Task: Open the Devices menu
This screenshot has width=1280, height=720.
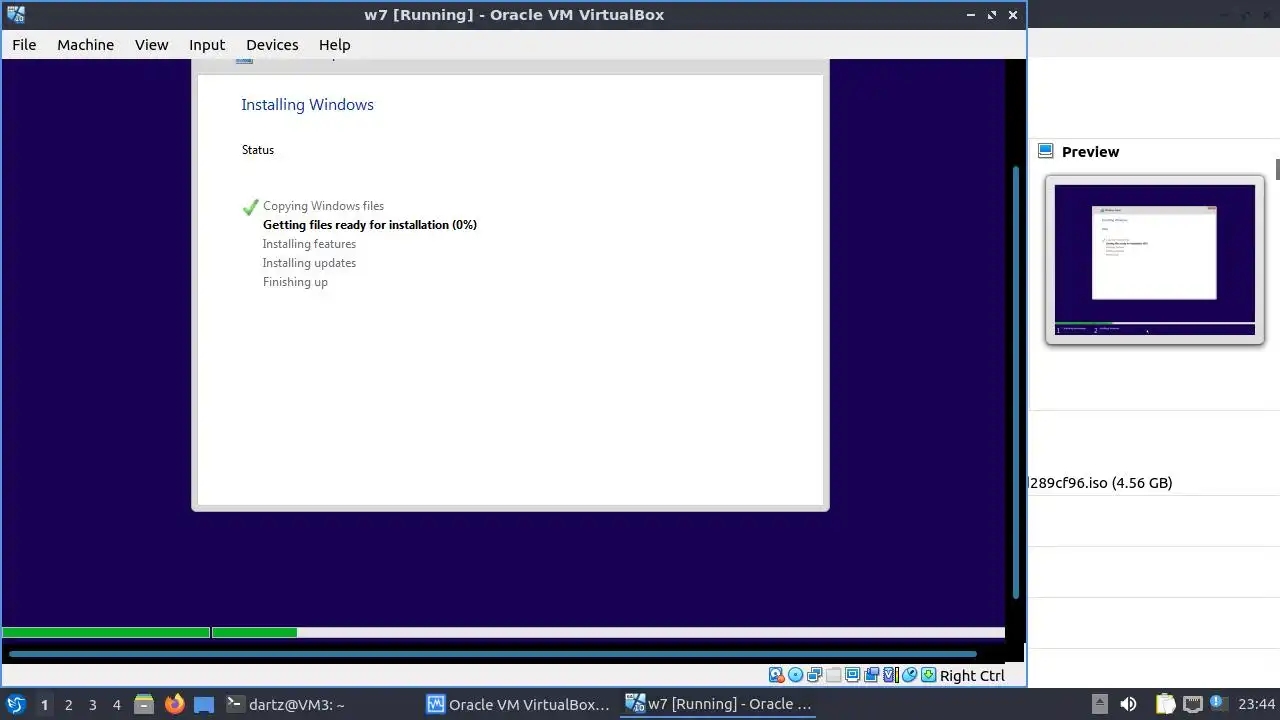Action: point(272,45)
